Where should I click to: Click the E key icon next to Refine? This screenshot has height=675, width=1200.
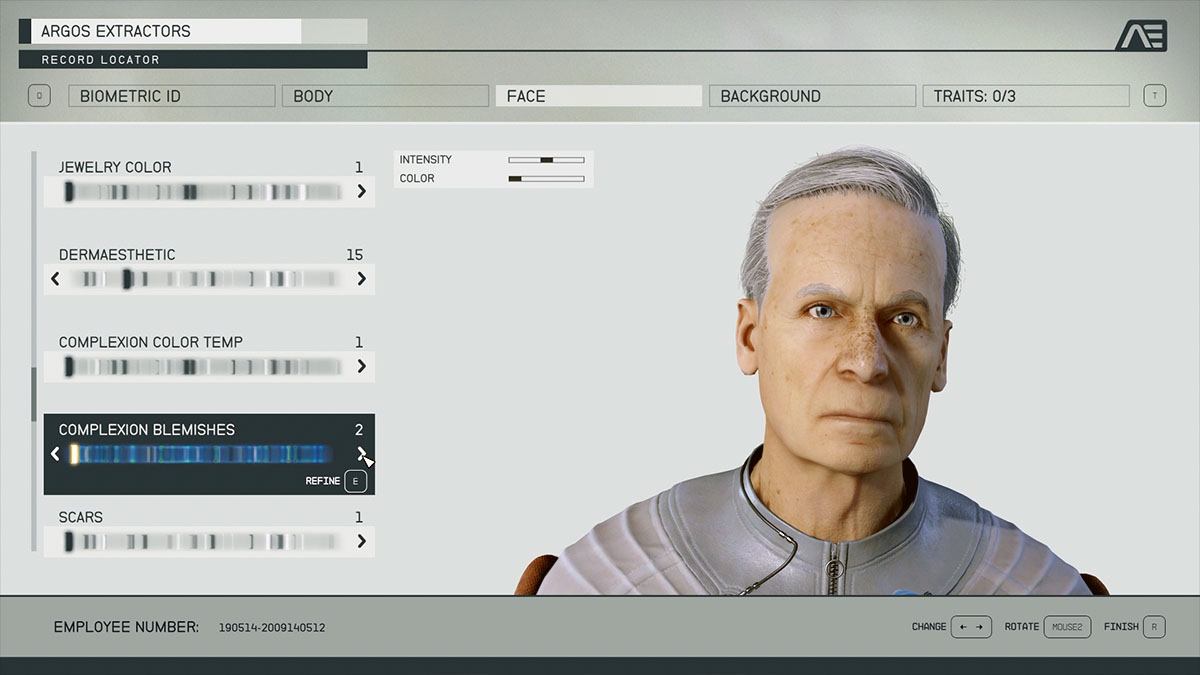pyautogui.click(x=354, y=481)
